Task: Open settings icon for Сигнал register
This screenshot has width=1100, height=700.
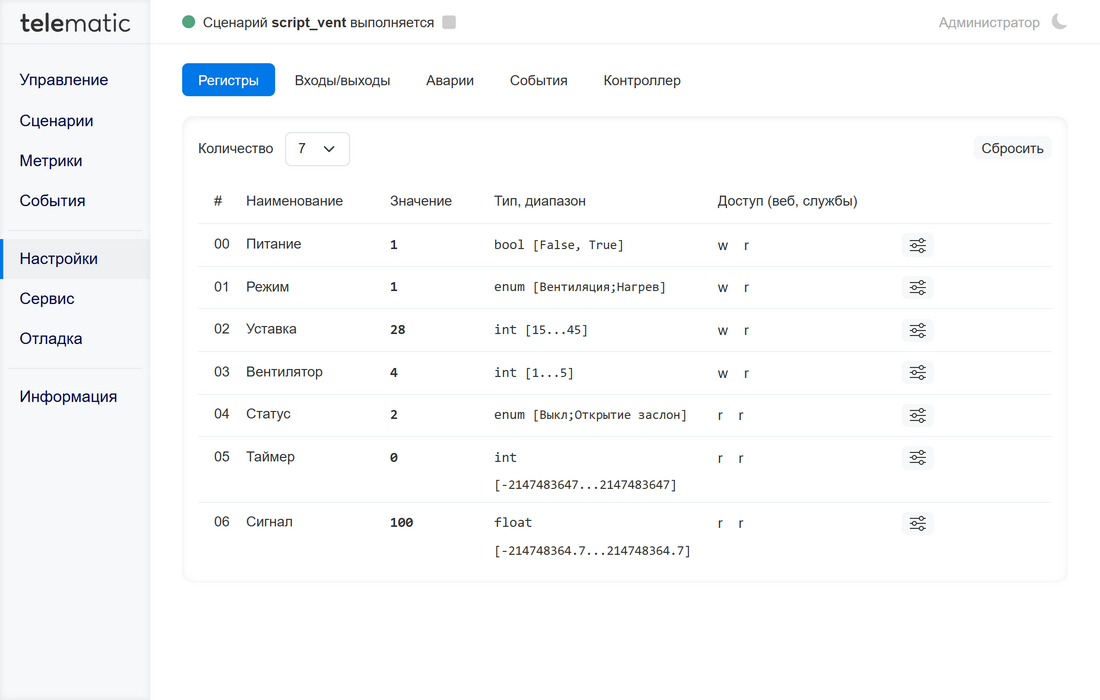Action: pos(917,523)
